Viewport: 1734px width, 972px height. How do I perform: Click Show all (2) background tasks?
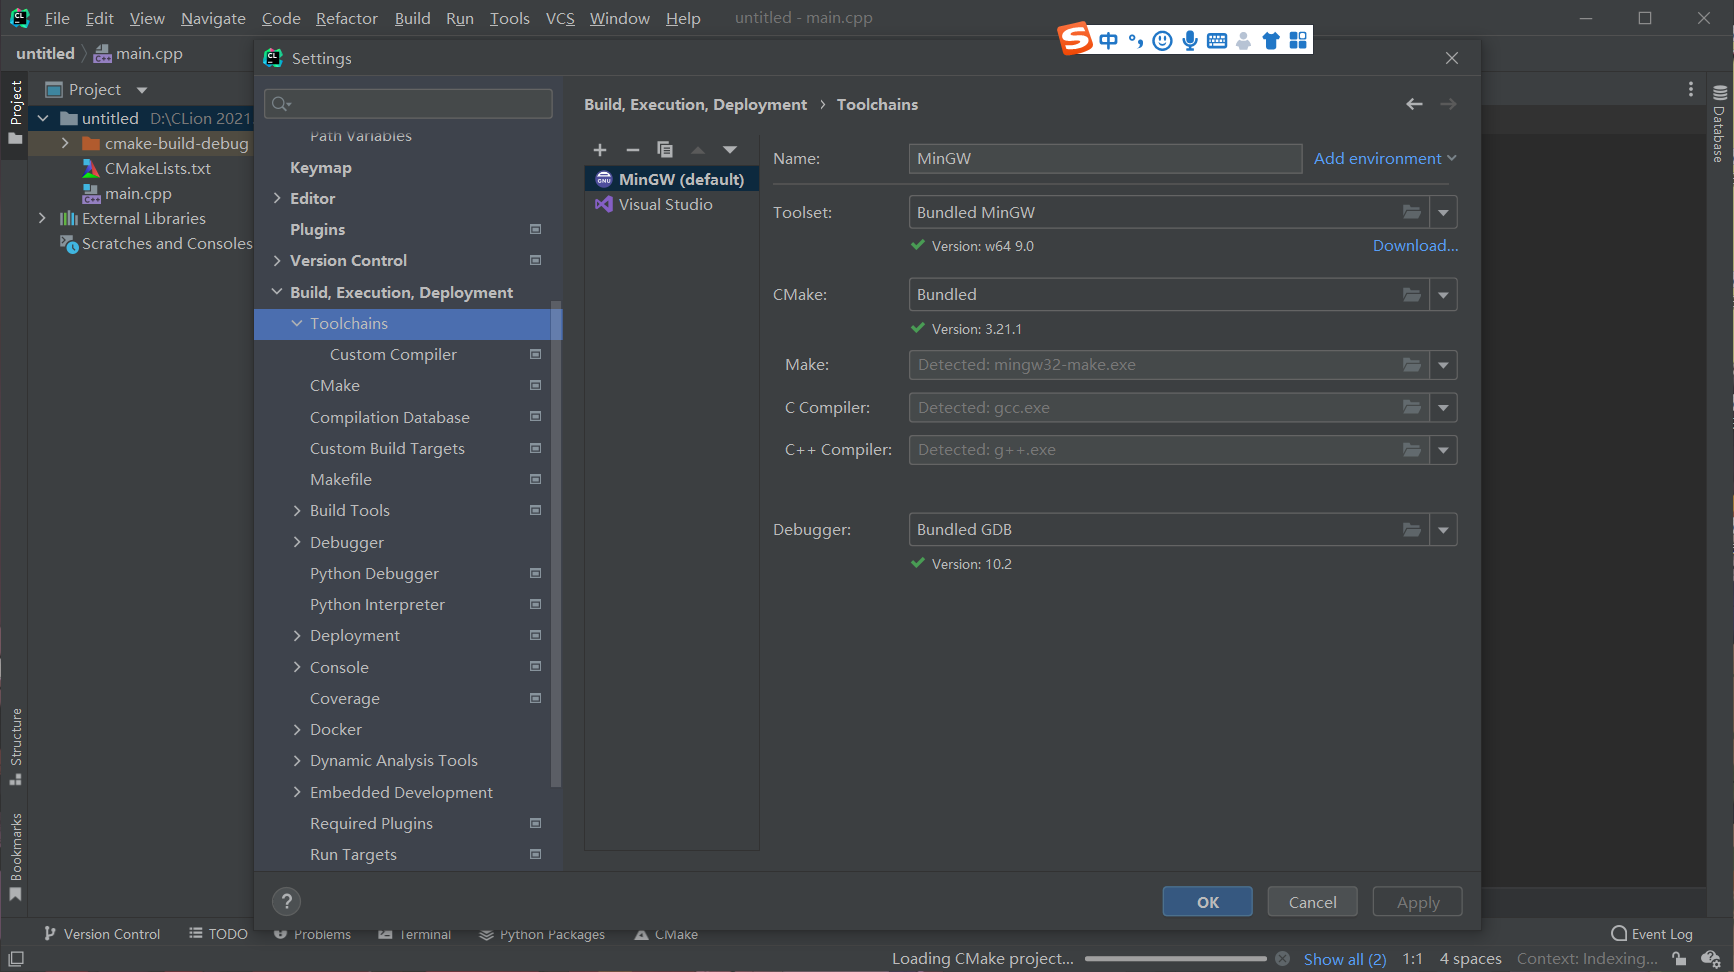pos(1345,959)
